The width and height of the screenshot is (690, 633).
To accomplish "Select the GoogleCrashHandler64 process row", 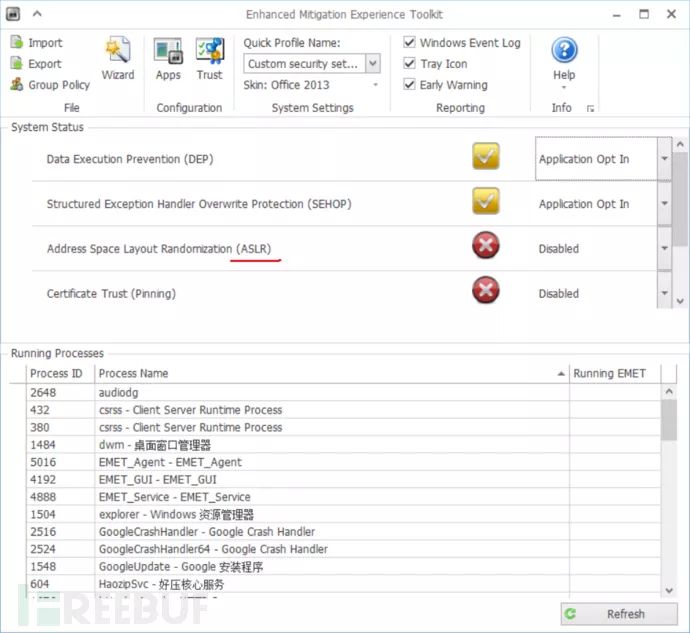I will [x=343, y=549].
